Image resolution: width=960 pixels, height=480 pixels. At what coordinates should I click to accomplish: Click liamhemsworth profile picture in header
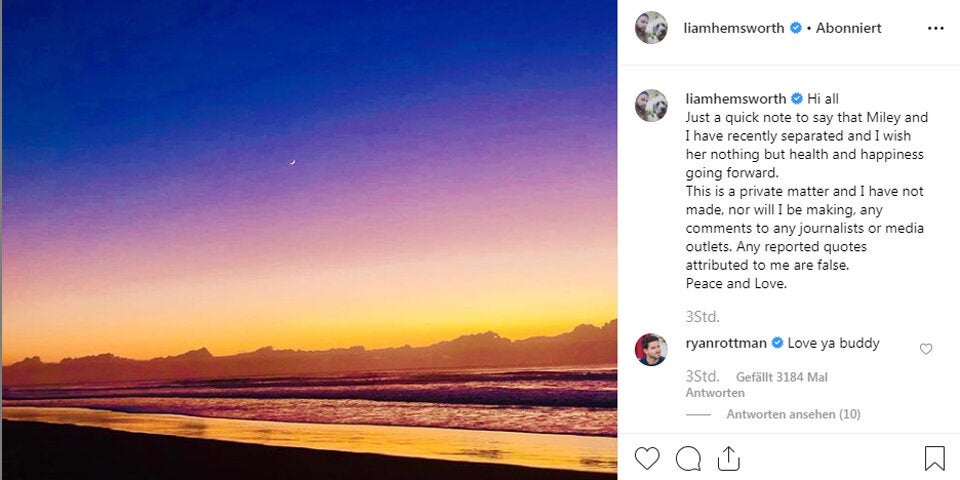(x=651, y=28)
